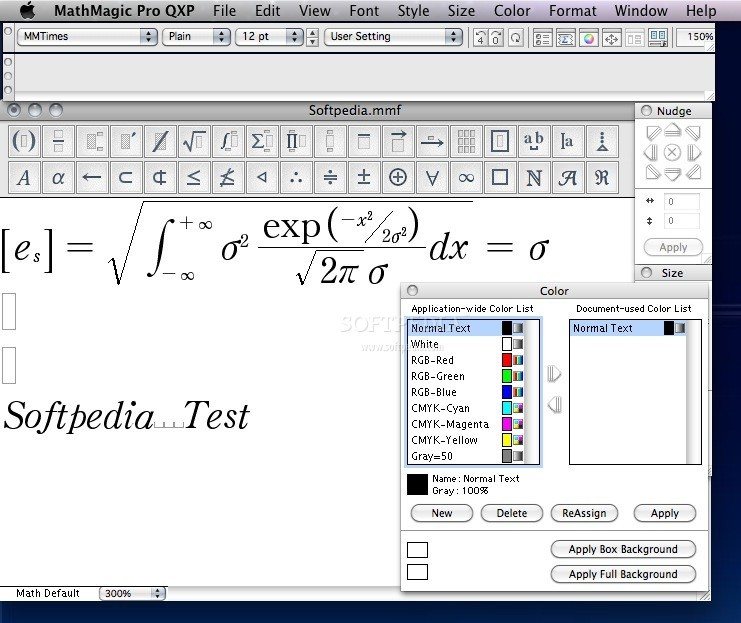The image size is (741, 623).
Task: Open the File menu
Action: tap(224, 10)
